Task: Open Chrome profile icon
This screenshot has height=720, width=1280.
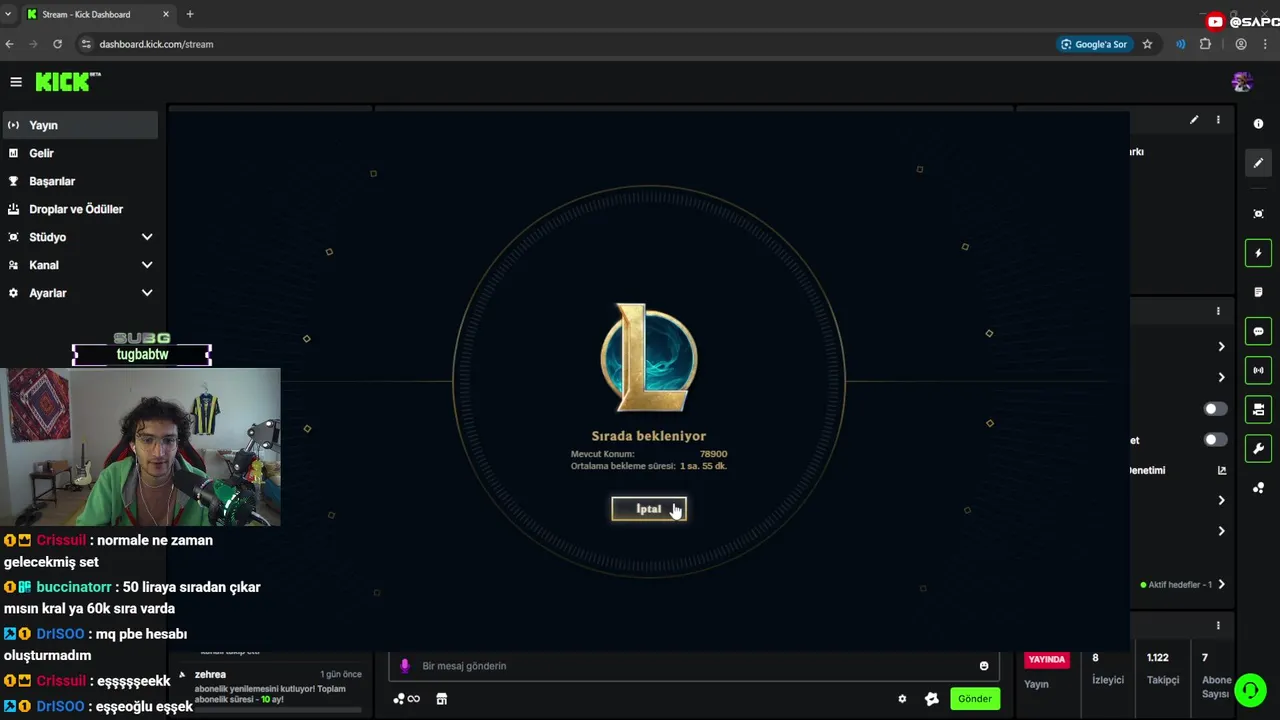Action: click(x=1241, y=44)
